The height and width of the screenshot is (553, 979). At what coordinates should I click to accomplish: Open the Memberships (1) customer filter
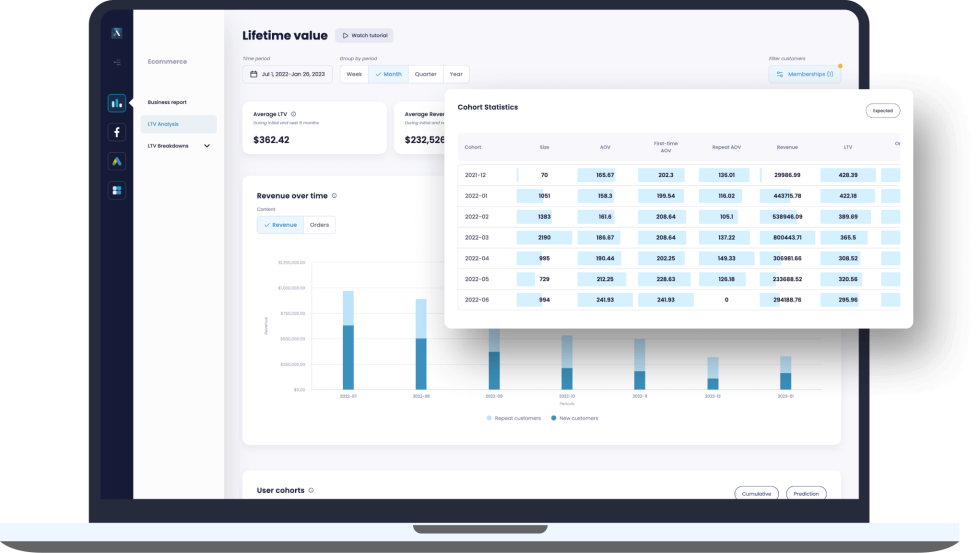coord(805,74)
